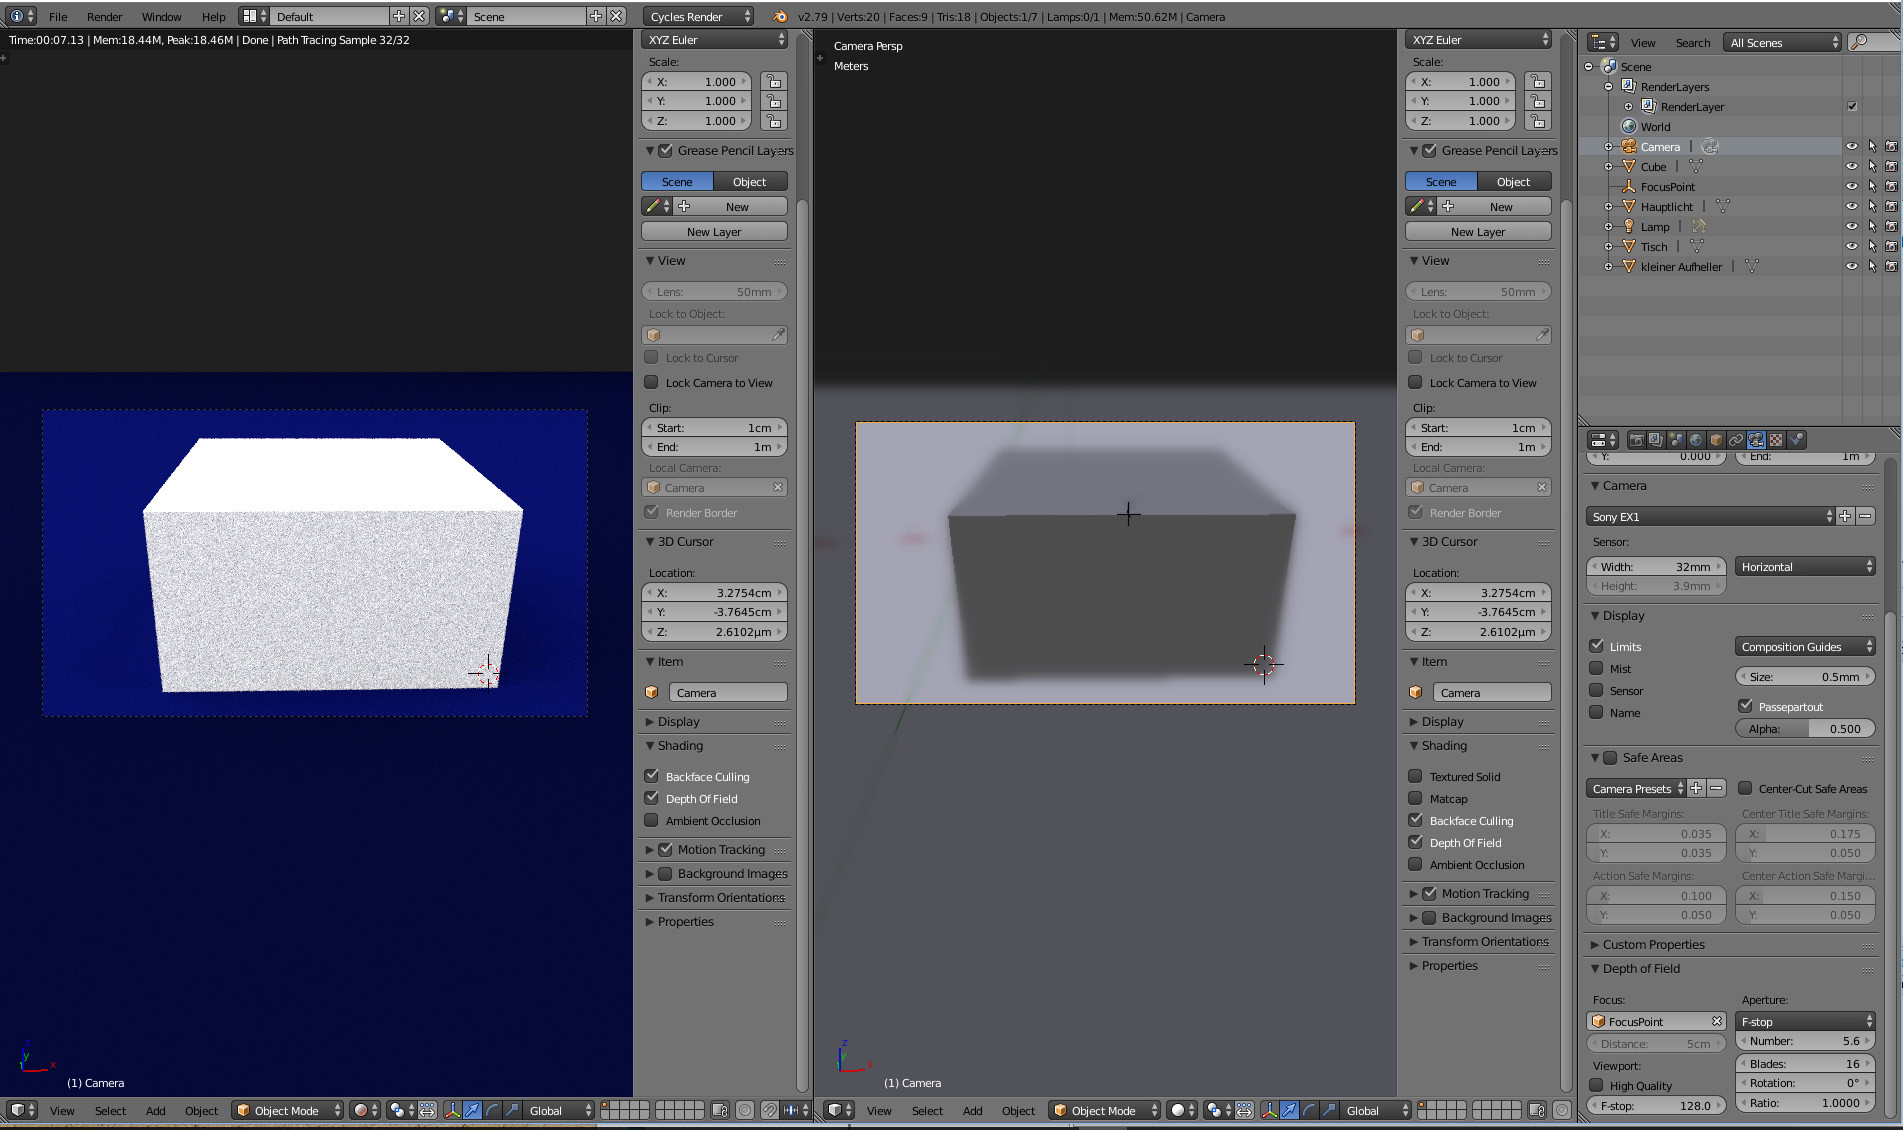Viewport: 1903px width, 1130px height.
Task: Open the Horizontal sensor fit dropdown
Action: coord(1805,566)
